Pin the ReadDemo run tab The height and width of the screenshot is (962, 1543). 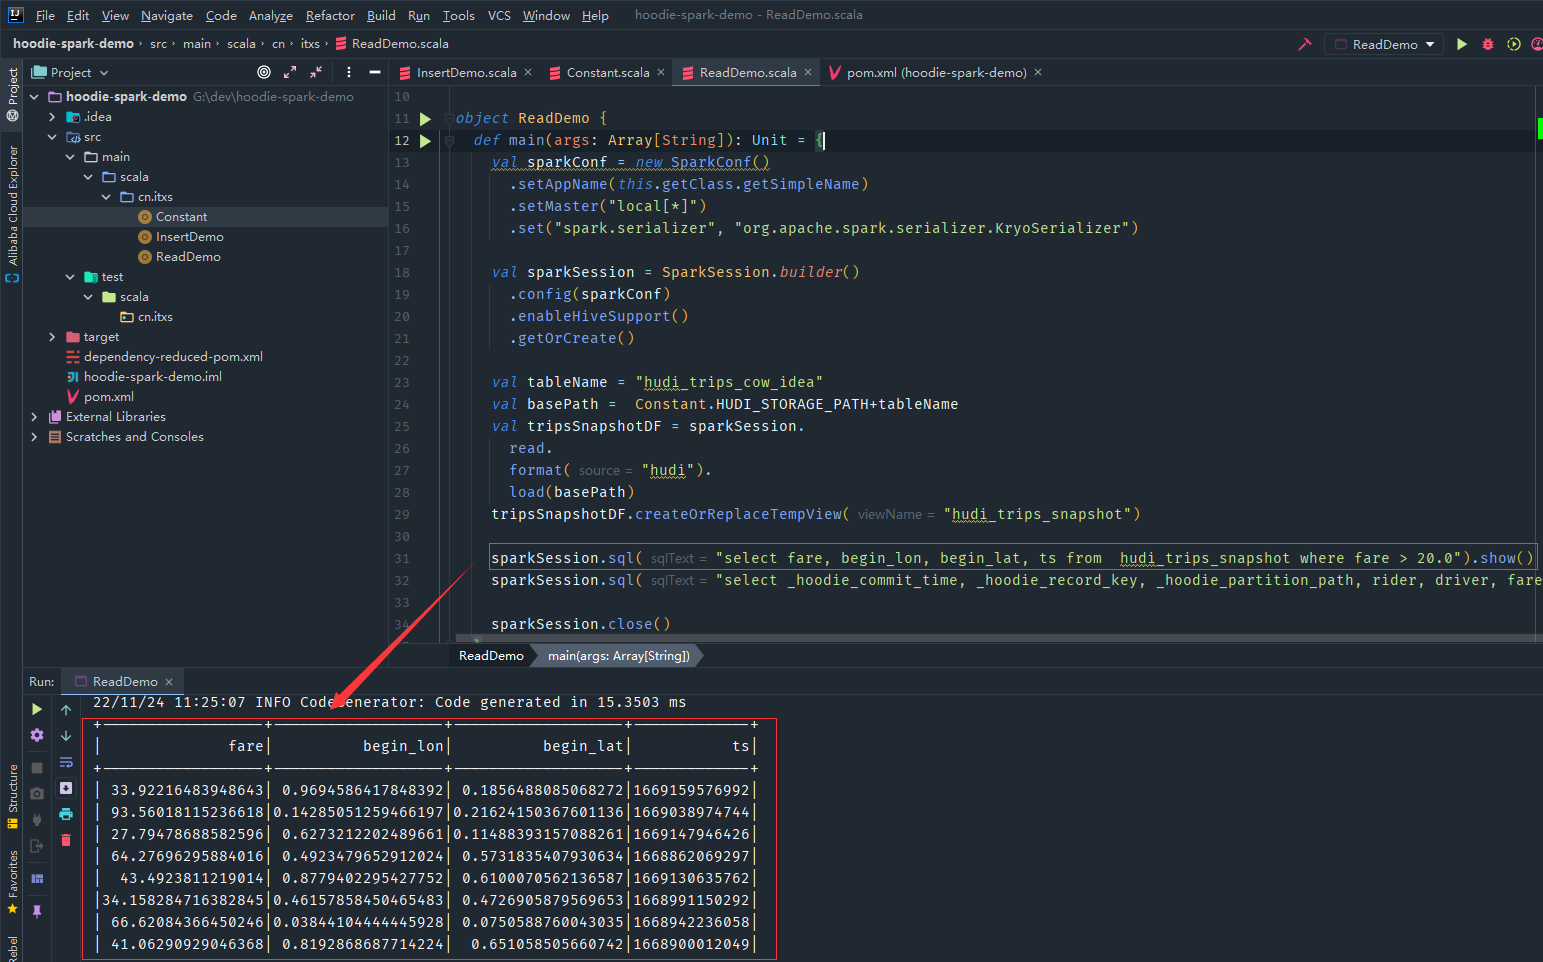tap(37, 911)
